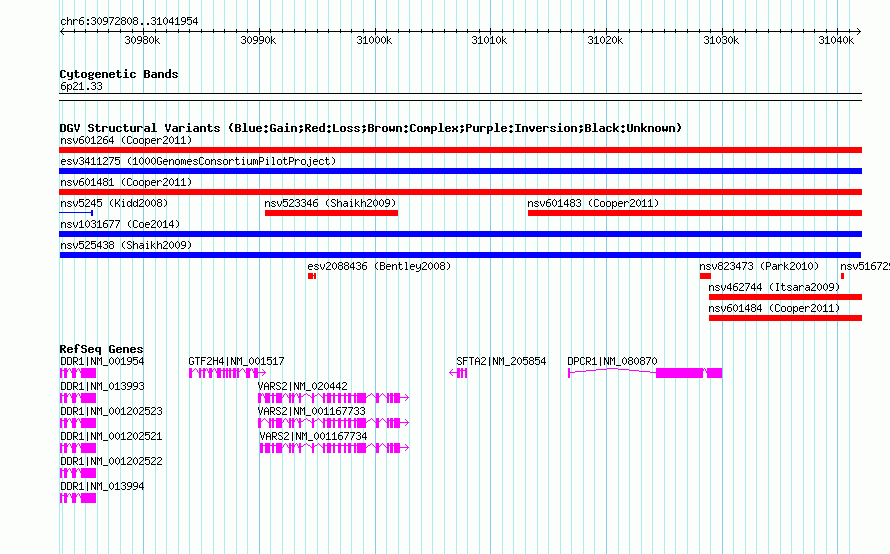Select the DDR1 NM_001202523 gene glyph

pyautogui.click(x=78, y=423)
